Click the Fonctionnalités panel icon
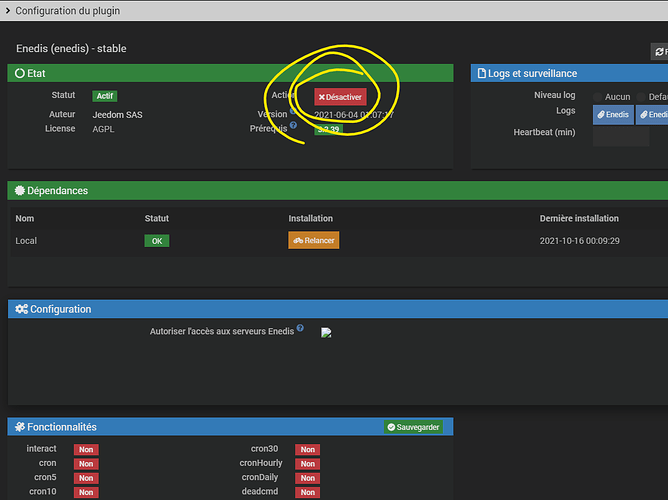This screenshot has height=500, width=668. [20, 427]
